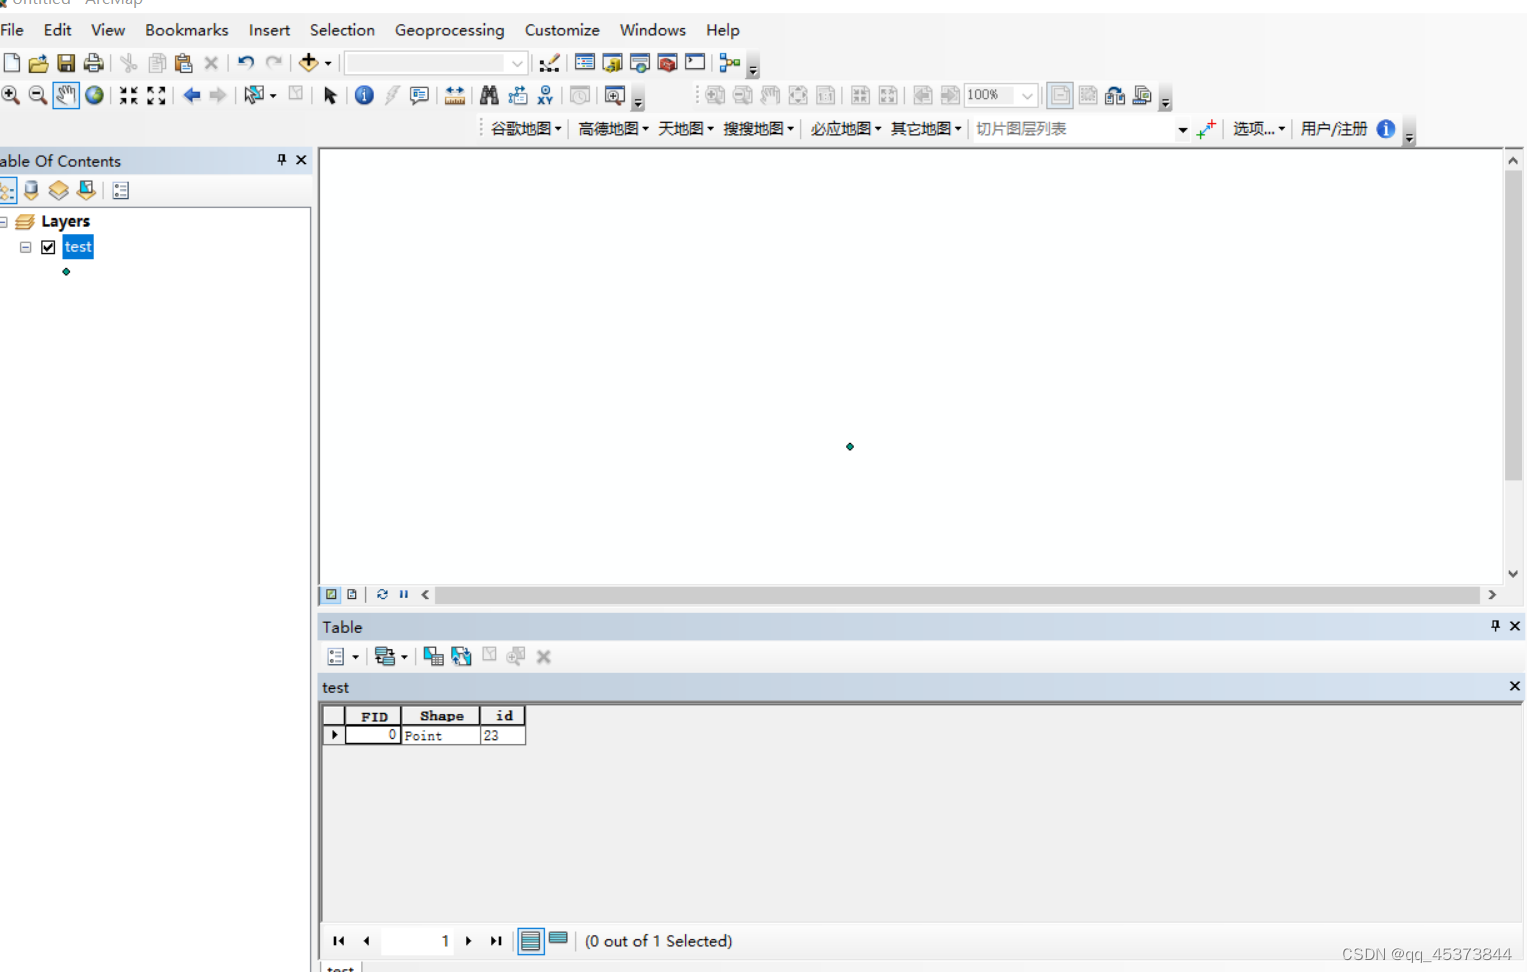Screen dimensions: 1527x972
Task: Activate the HTML Popup tool
Action: [x=419, y=95]
